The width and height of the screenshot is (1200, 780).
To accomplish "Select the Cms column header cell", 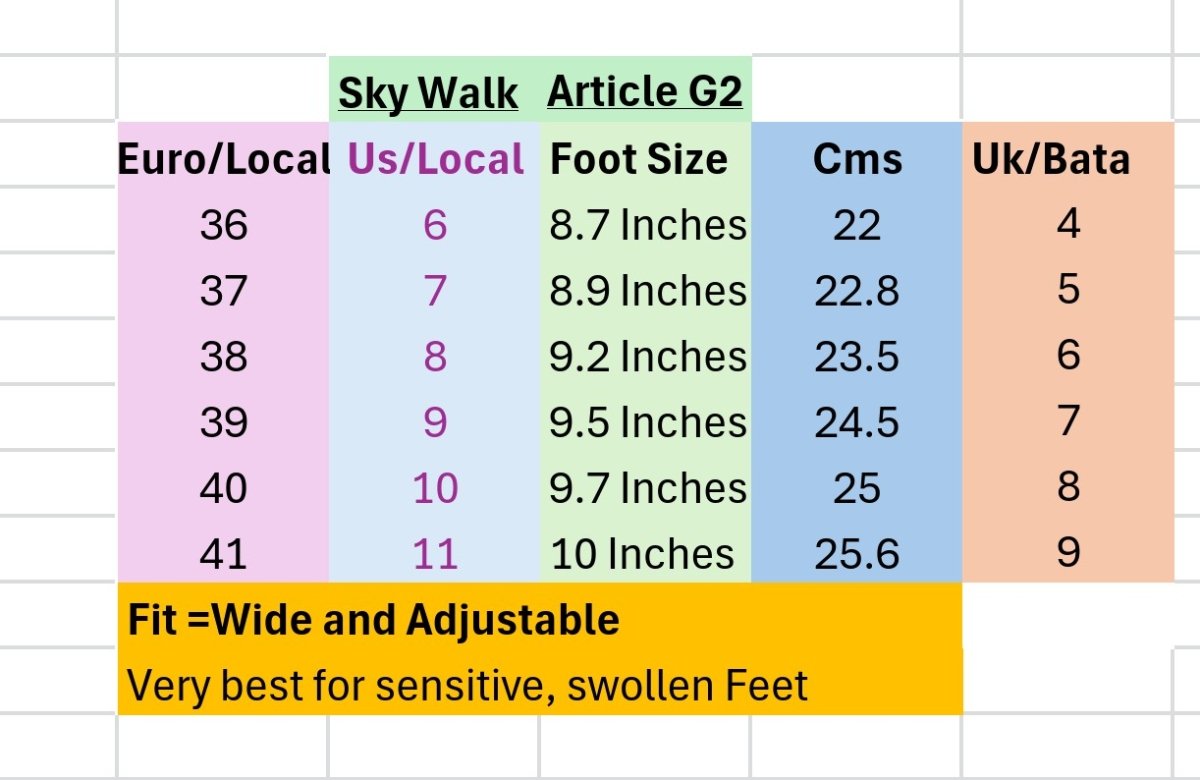I will (857, 159).
